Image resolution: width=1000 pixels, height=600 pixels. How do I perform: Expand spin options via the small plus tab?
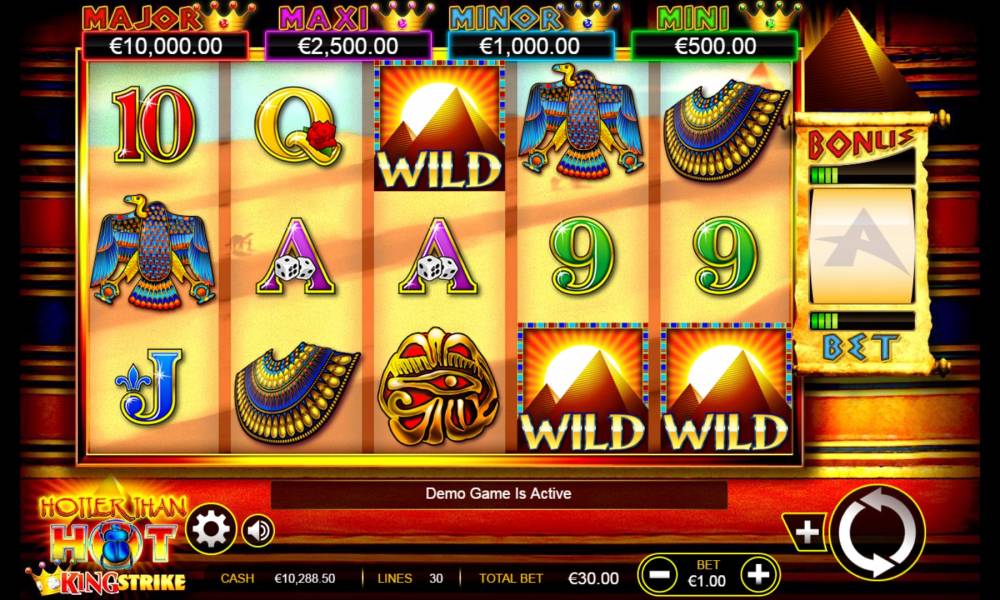tap(806, 532)
